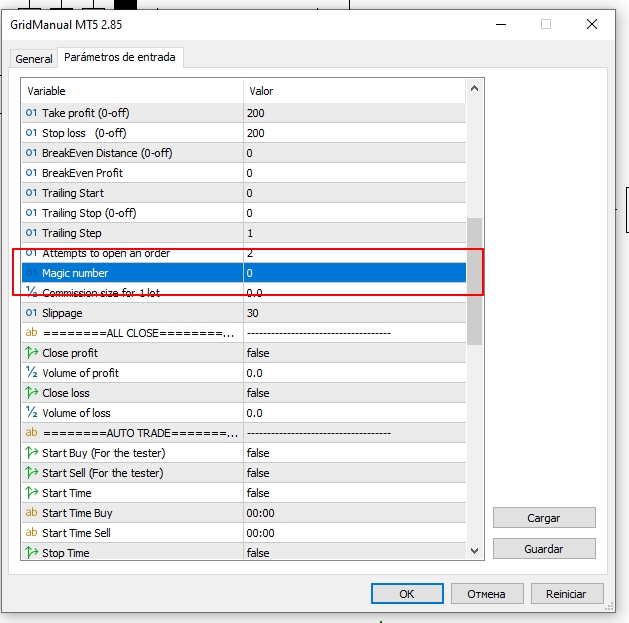Viewport: 629px width, 623px height.
Task: Click the boolean arrow icon beside Close profit
Action: 31,353
